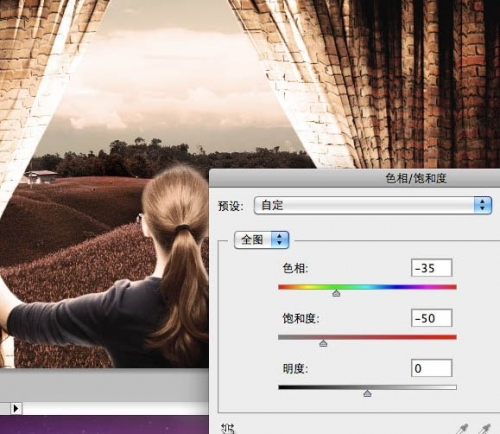This screenshot has height=434, width=500.
Task: Click the 饱和度 saturation slider handle
Action: coord(323,343)
